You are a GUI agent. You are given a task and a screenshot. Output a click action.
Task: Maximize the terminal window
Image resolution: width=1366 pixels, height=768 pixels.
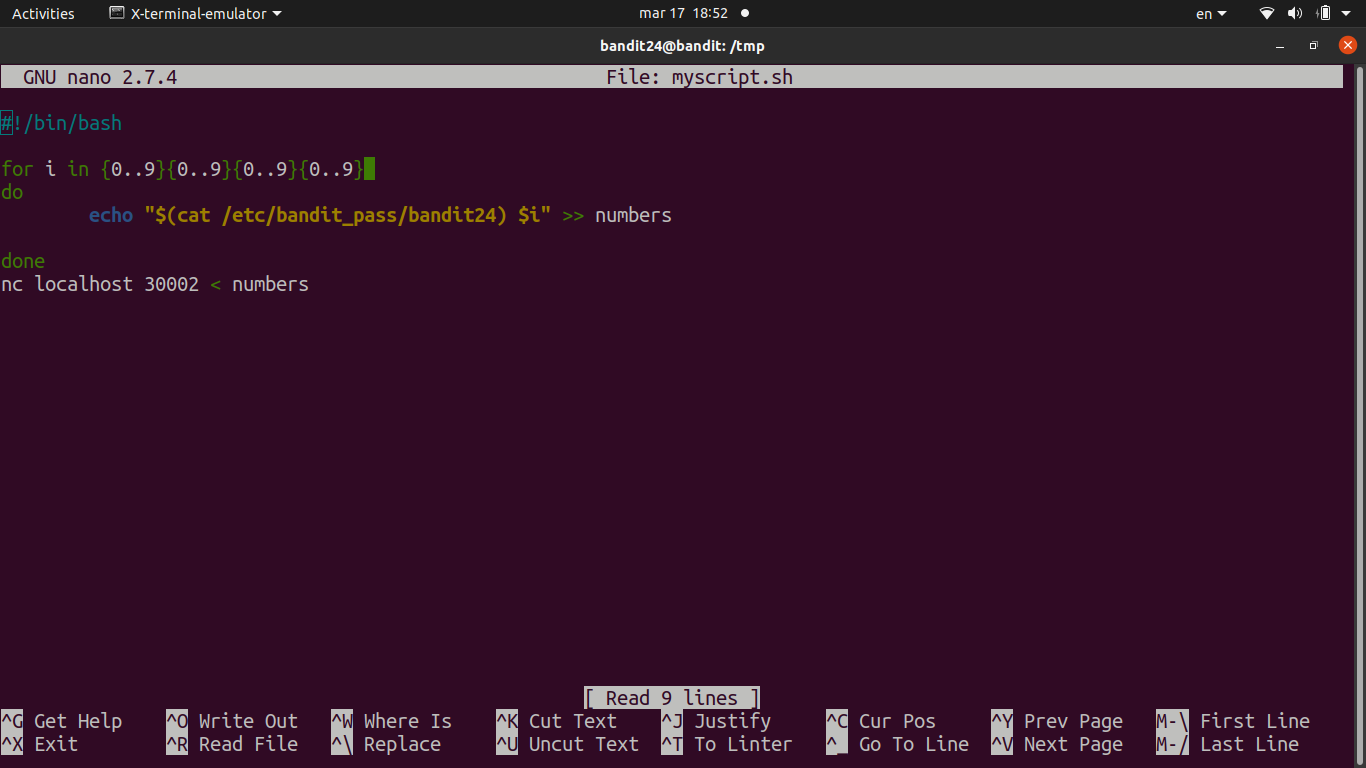(1314, 46)
